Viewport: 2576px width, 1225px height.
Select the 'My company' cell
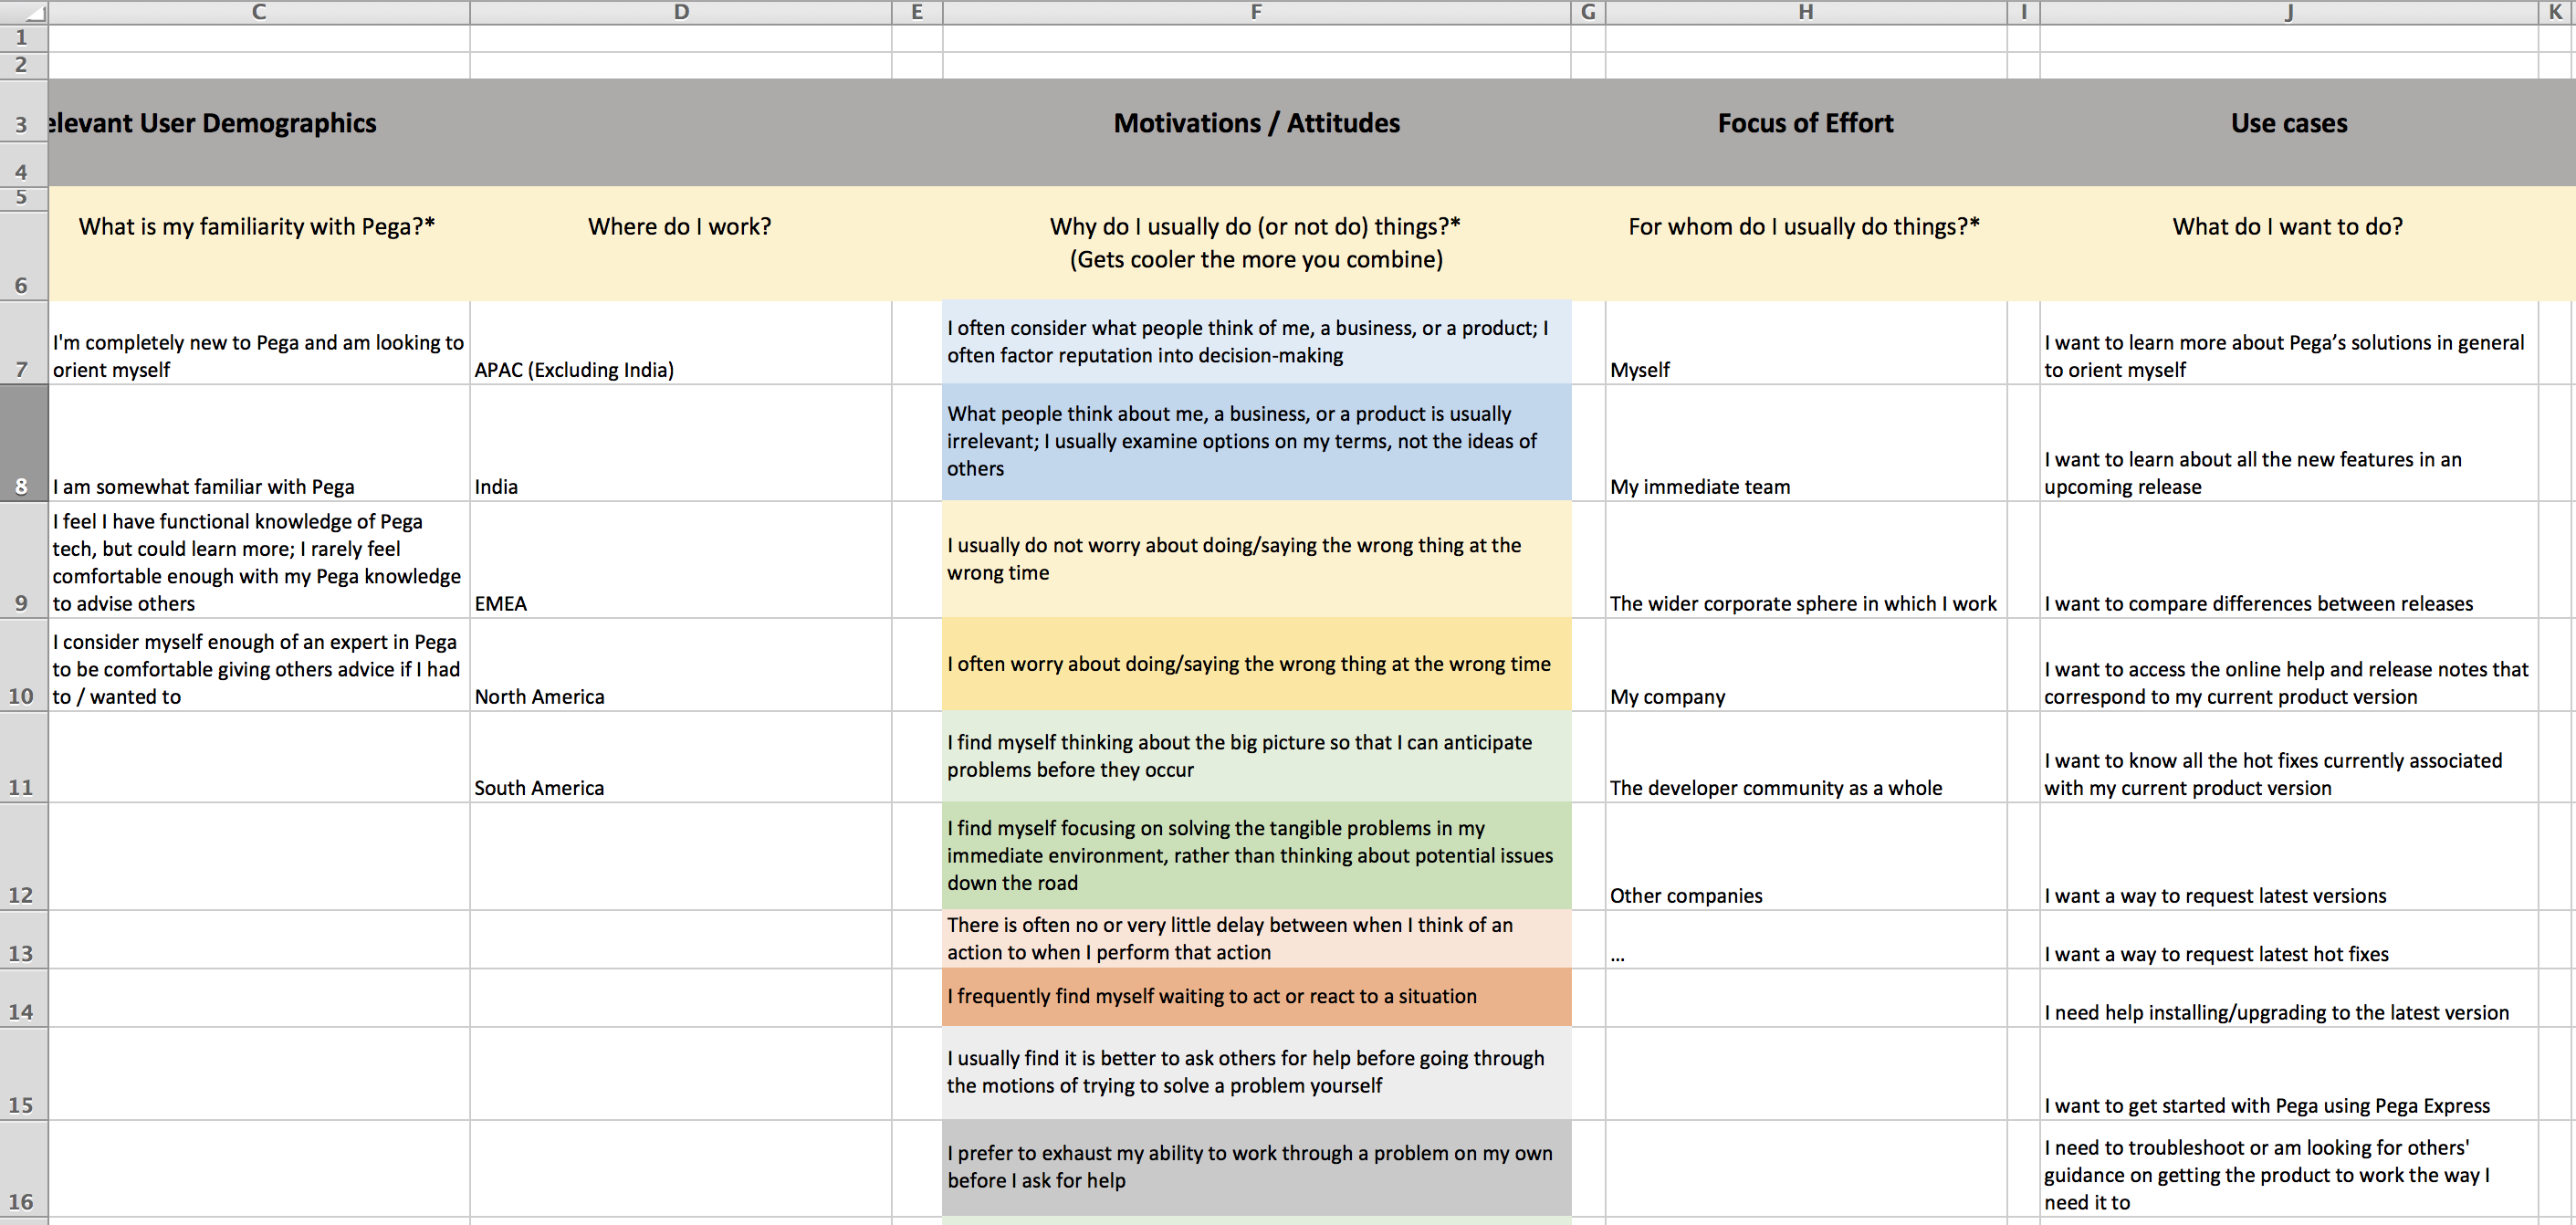(x=1806, y=665)
